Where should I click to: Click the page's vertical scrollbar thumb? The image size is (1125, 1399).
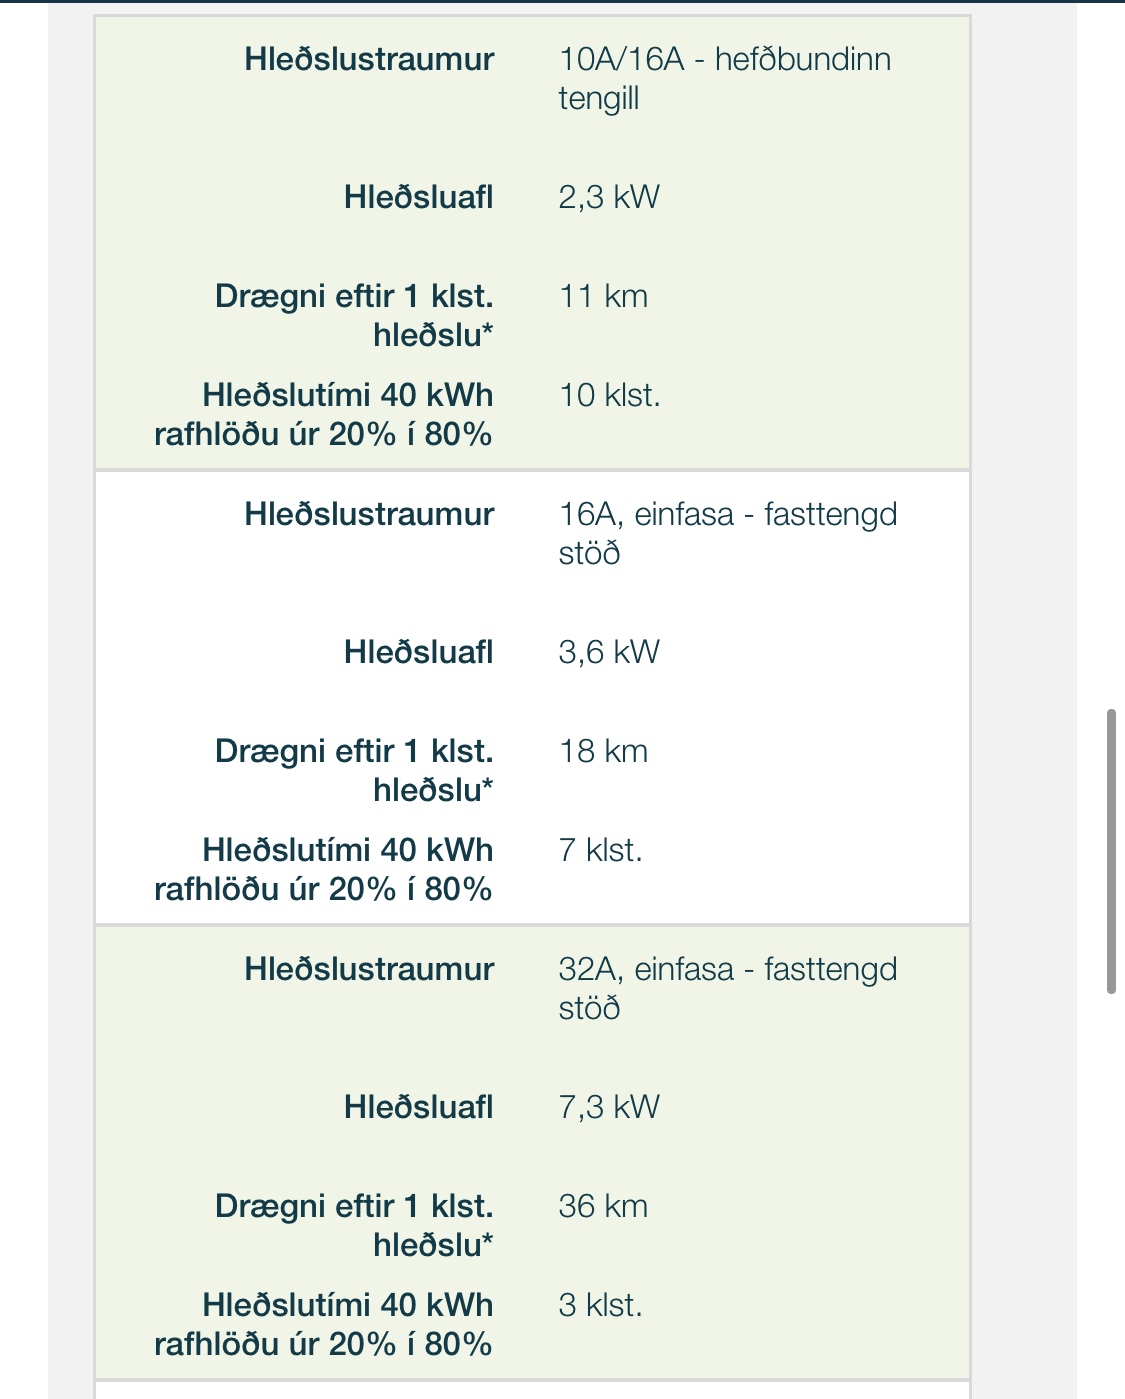[x=1110, y=851]
